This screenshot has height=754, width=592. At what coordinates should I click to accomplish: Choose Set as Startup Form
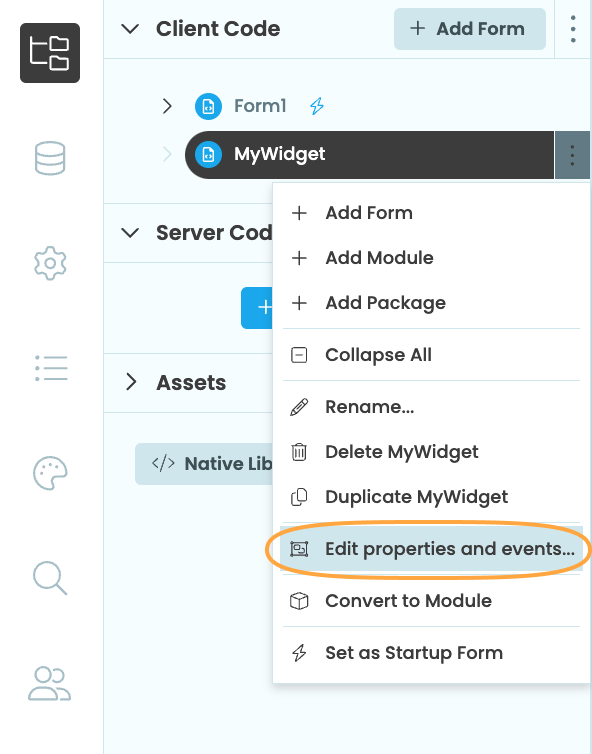click(x=431, y=653)
